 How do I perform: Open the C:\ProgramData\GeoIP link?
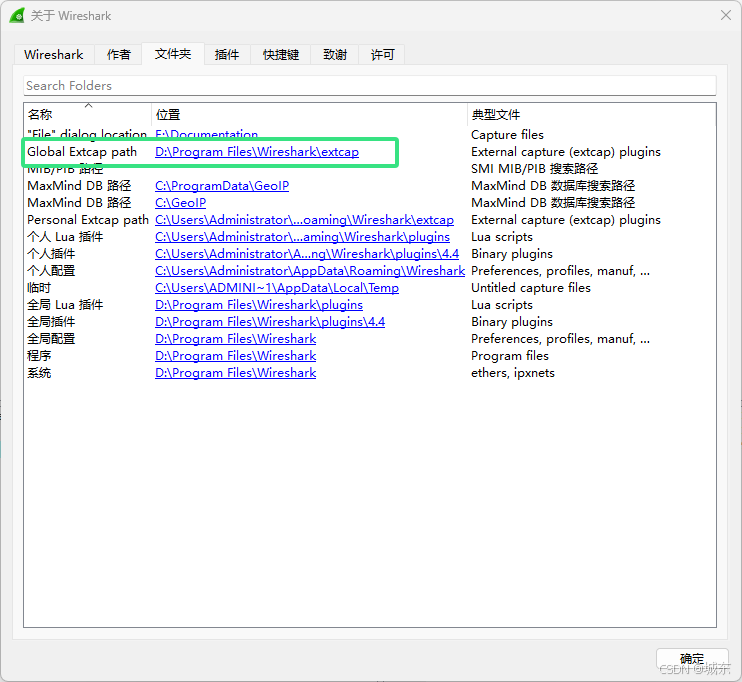click(x=222, y=186)
